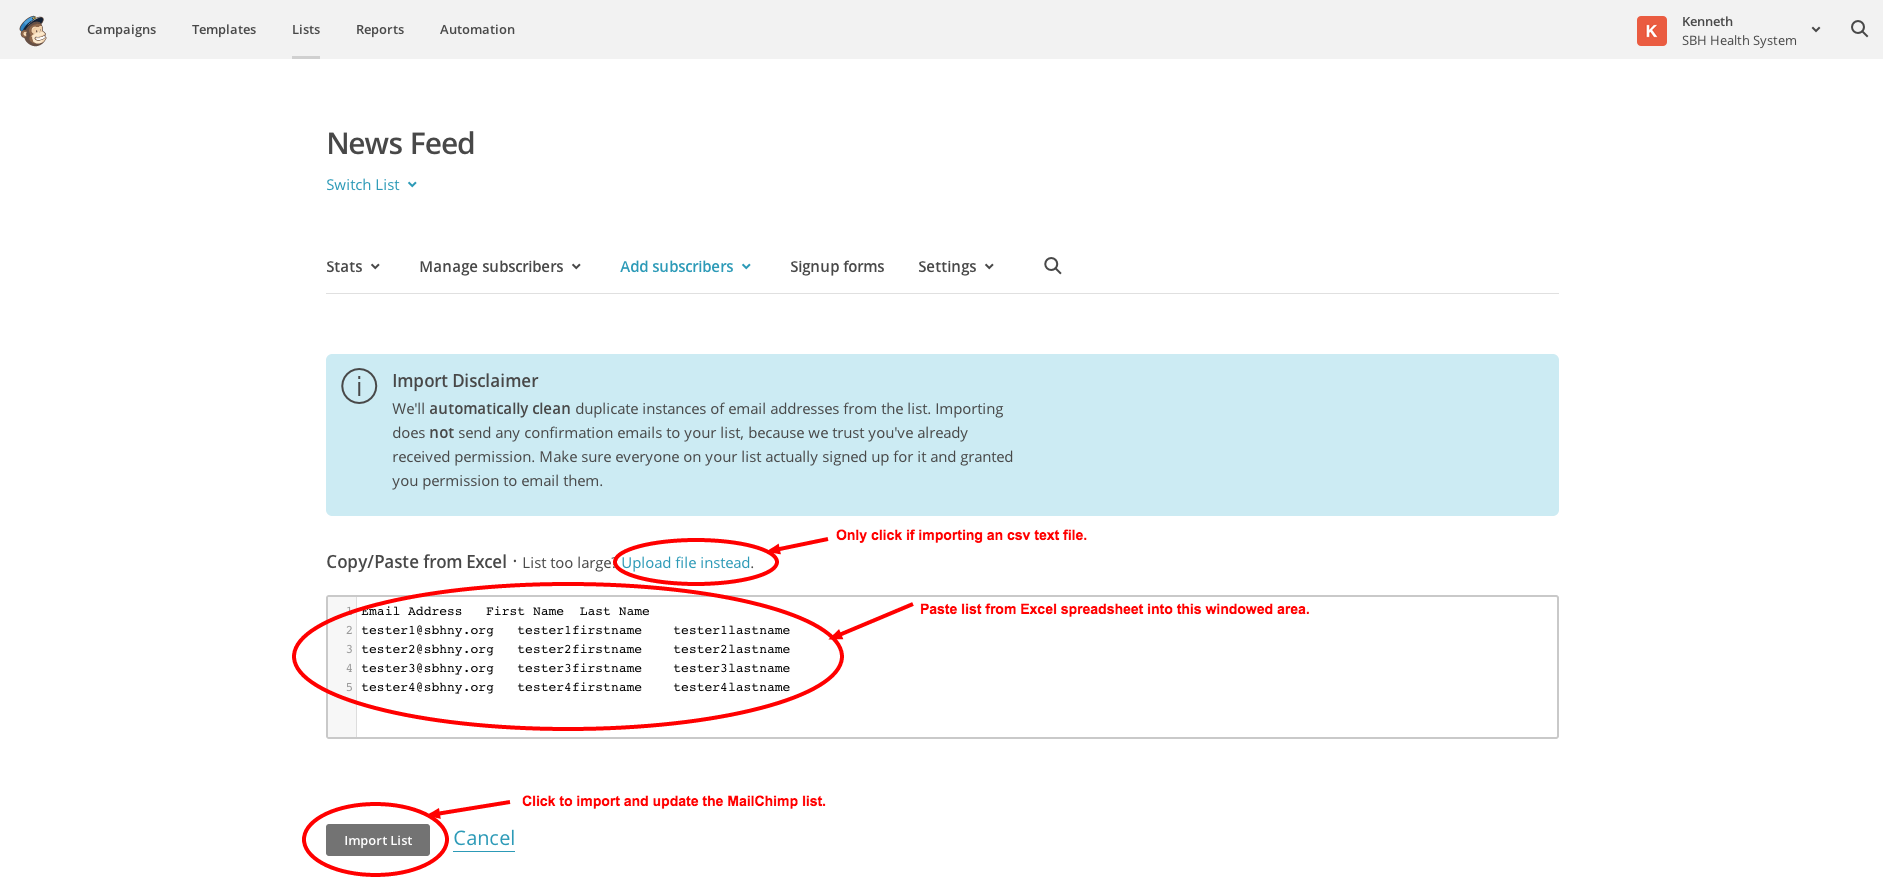Click the MailChimp monkey logo
Screen dimensions: 1883x894
pyautogui.click(x=34, y=30)
